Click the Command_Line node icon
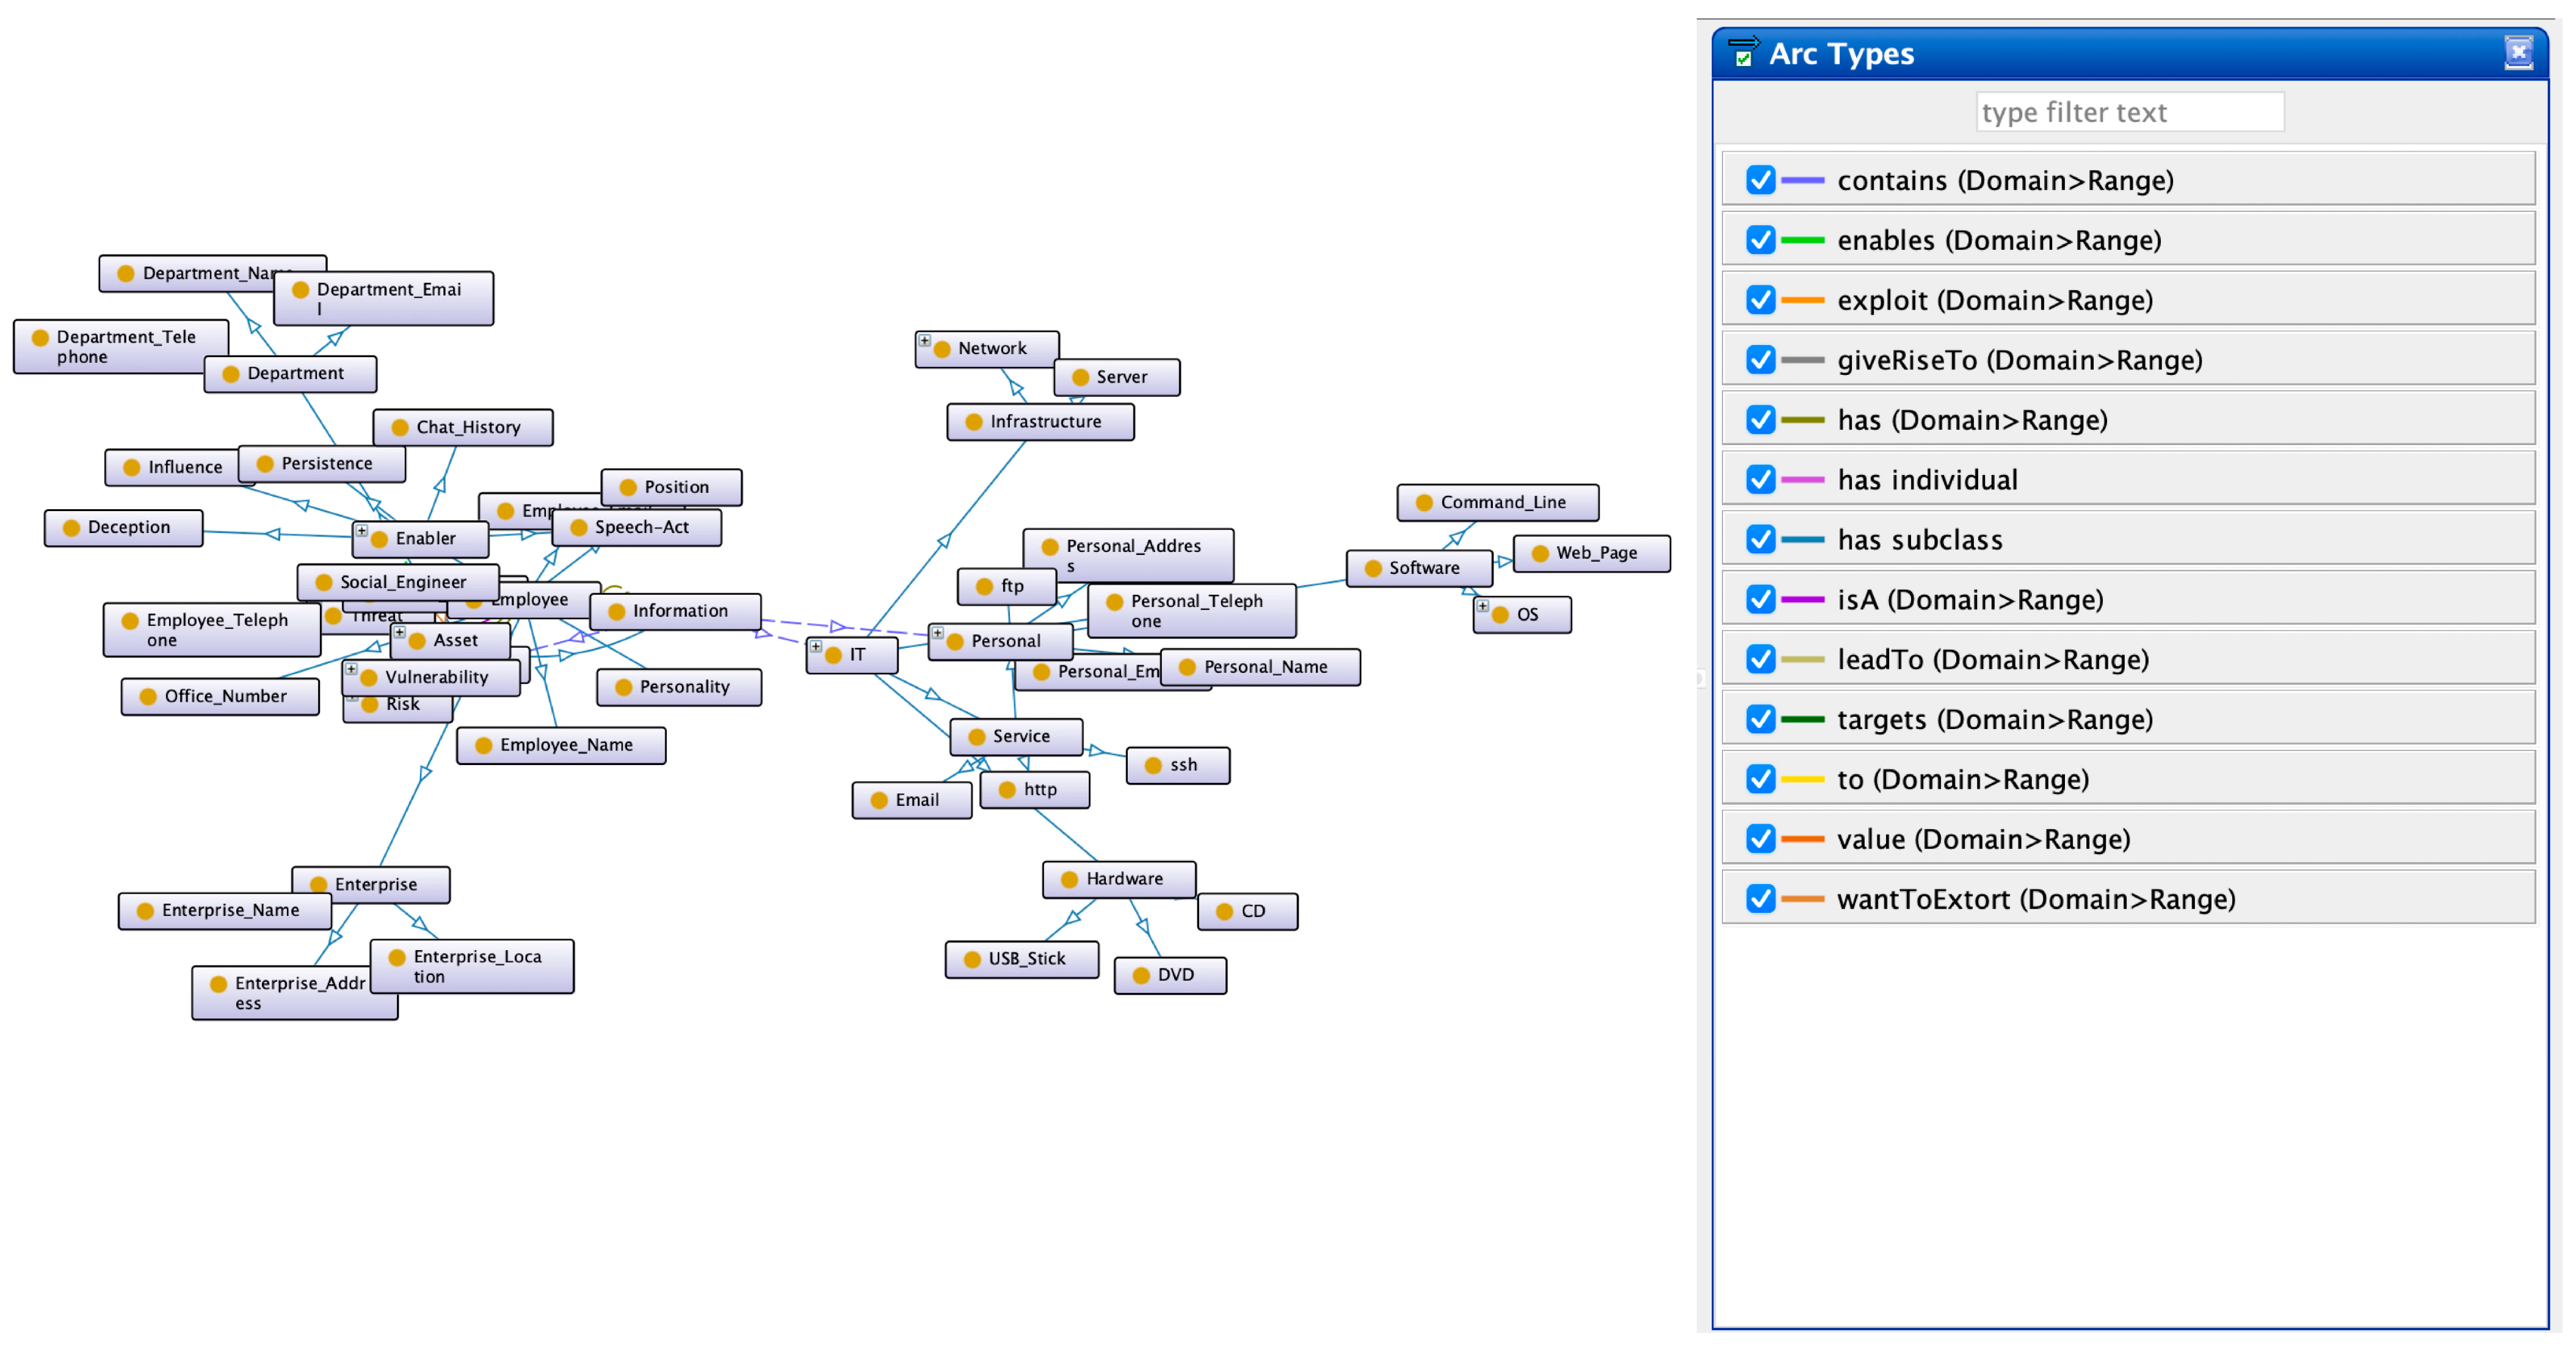This screenshot has width=2576, height=1350. pyautogui.click(x=1424, y=503)
